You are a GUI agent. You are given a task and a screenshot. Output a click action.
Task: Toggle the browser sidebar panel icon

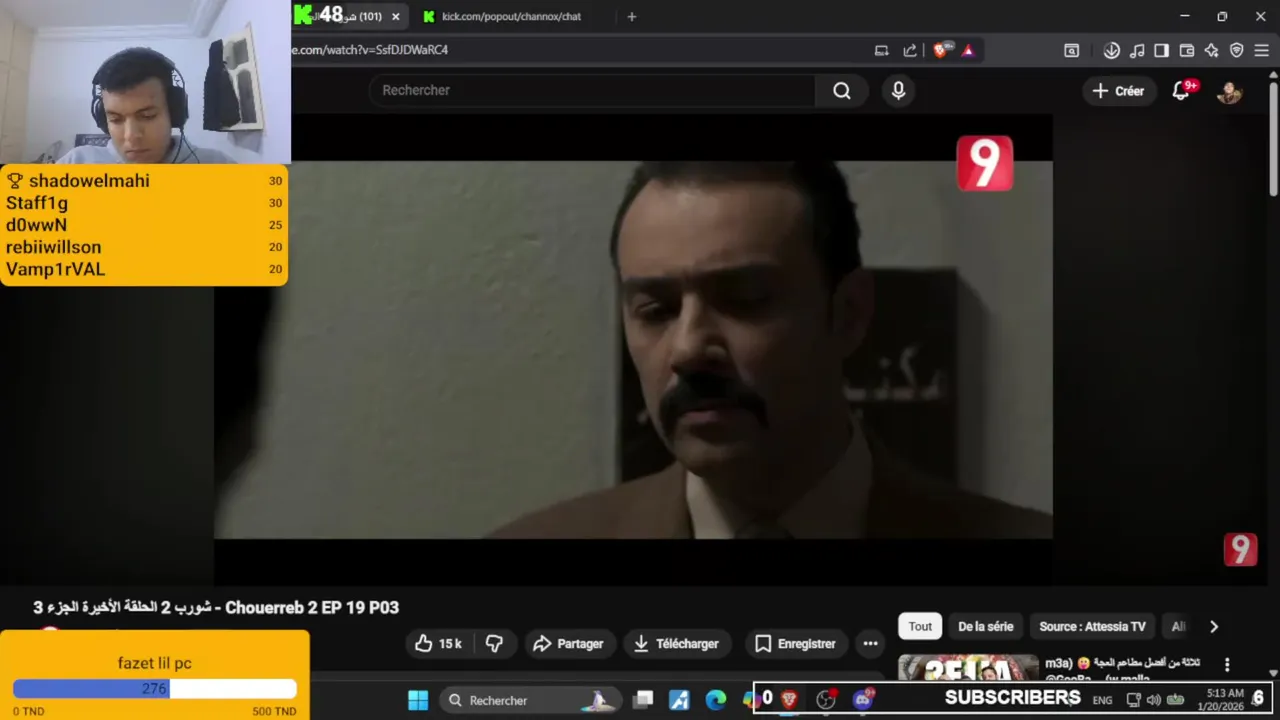(1161, 50)
